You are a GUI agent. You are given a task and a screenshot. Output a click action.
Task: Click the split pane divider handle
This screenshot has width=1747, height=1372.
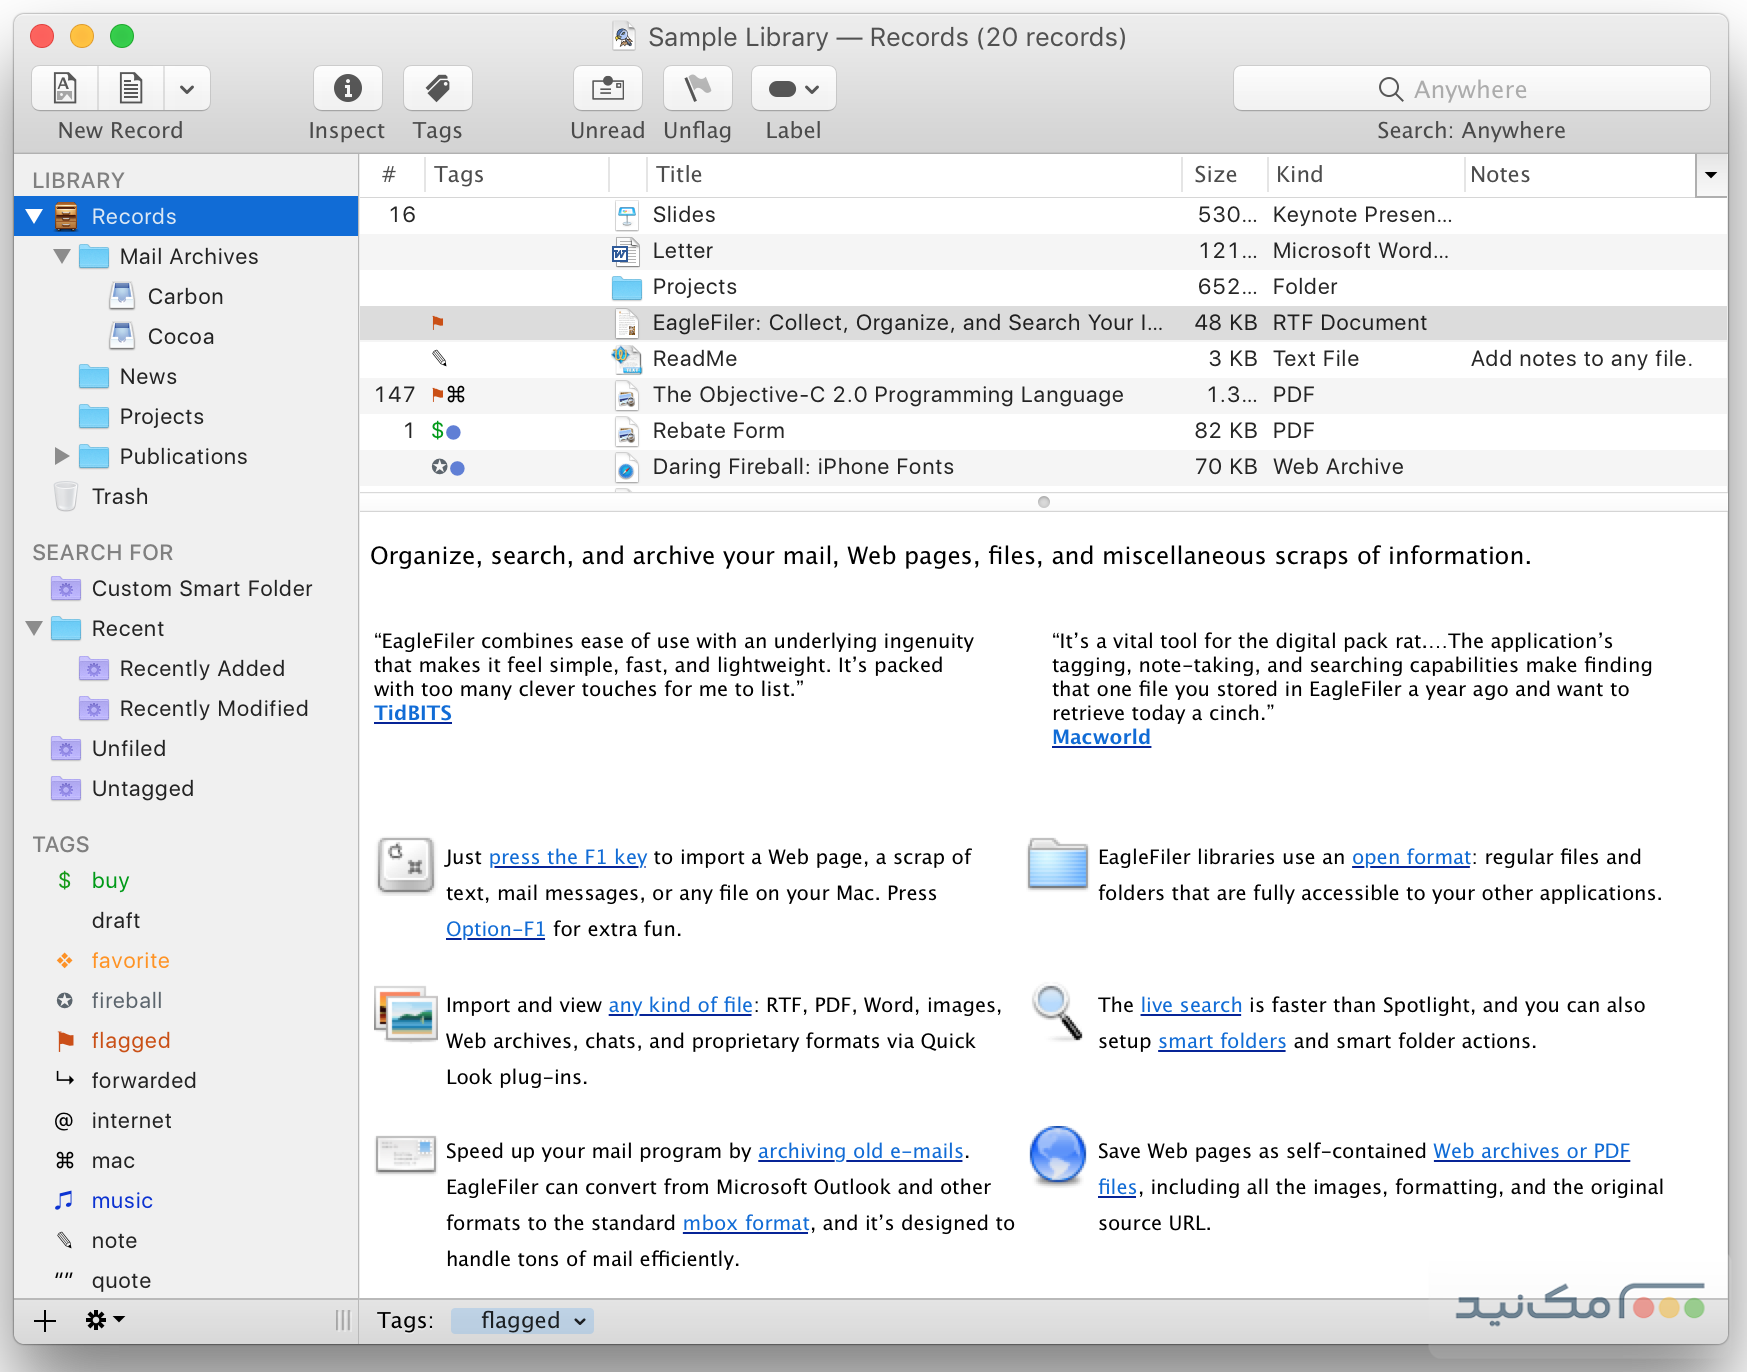pyautogui.click(x=1043, y=502)
